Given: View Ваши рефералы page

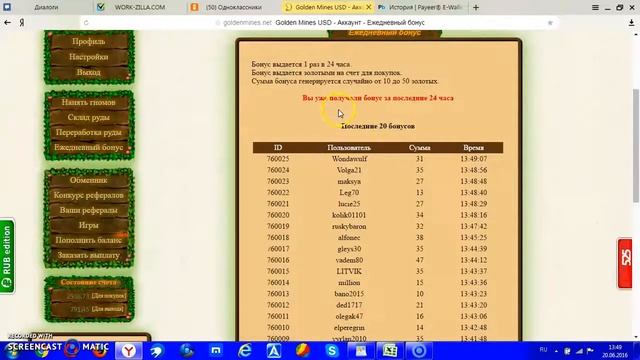Looking at the screenshot, I should [x=89, y=210].
